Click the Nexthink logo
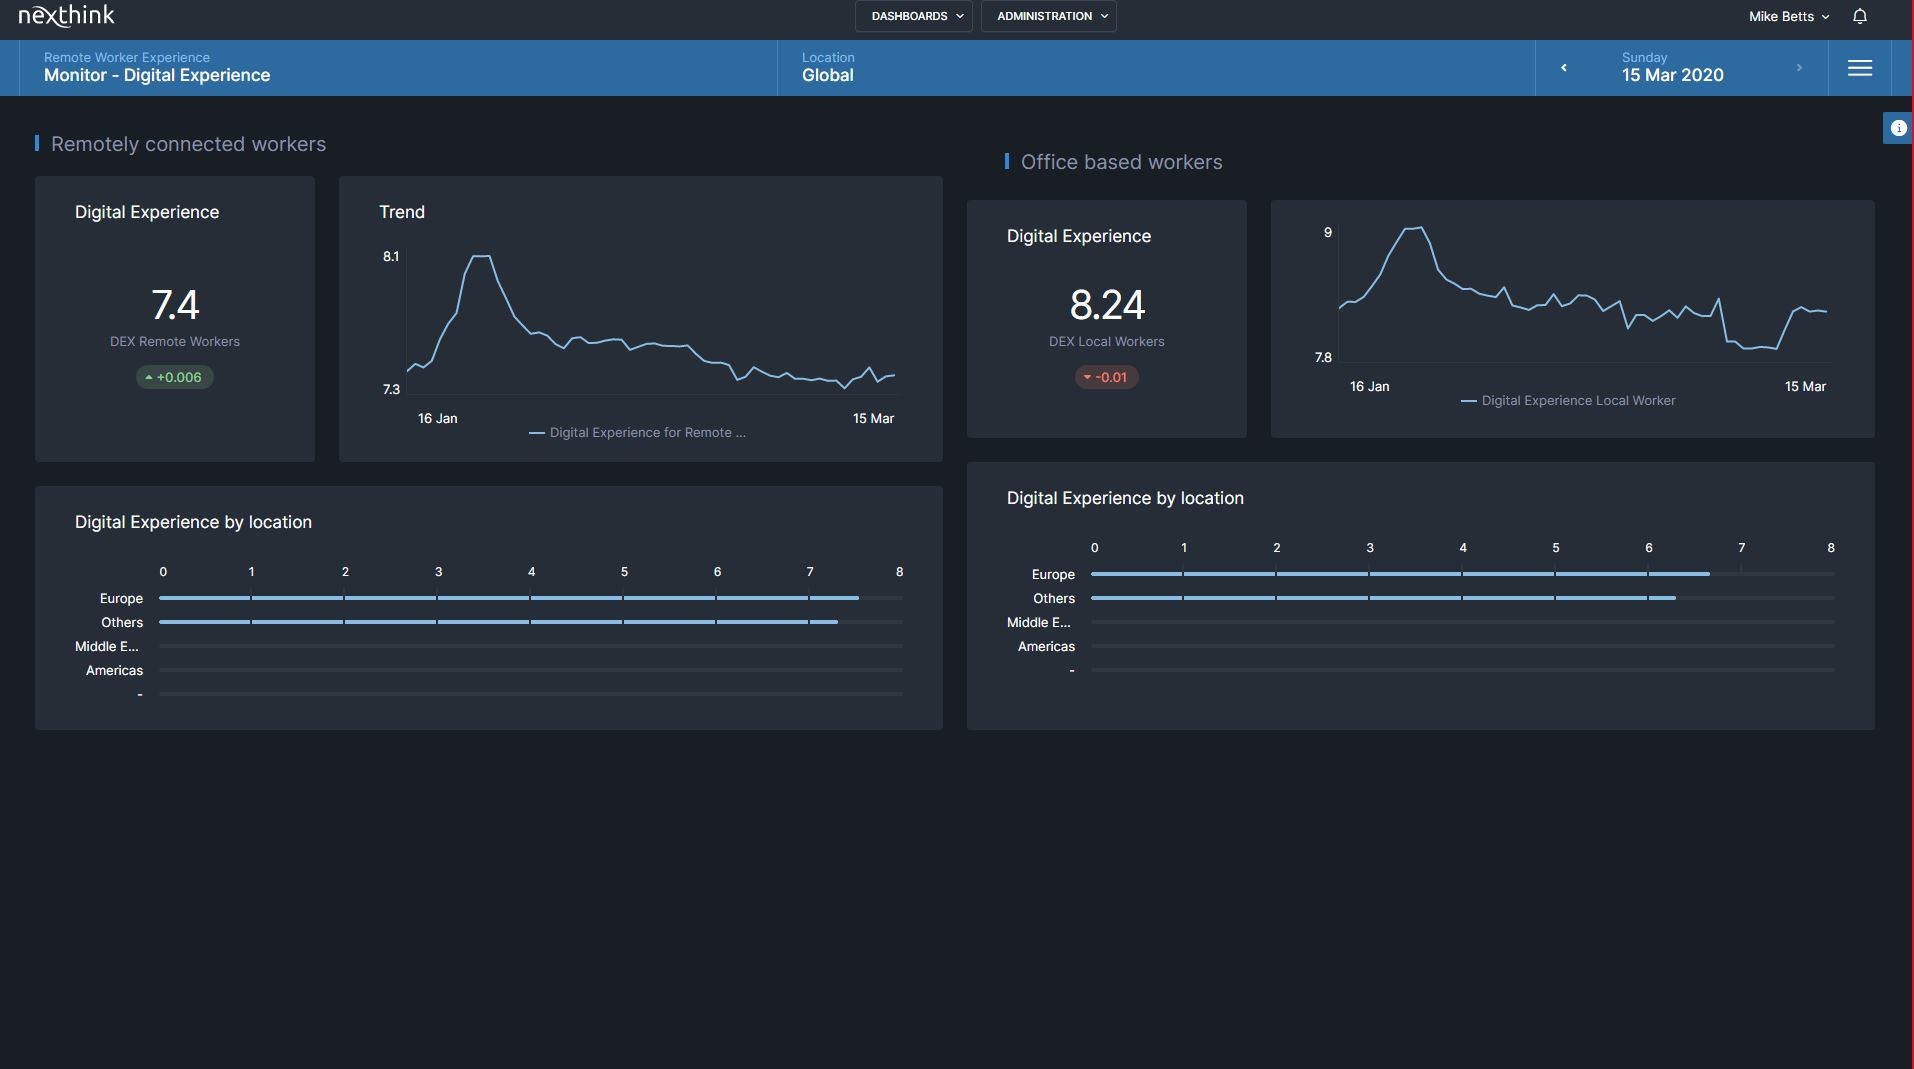This screenshot has width=1914, height=1069. click(x=67, y=16)
